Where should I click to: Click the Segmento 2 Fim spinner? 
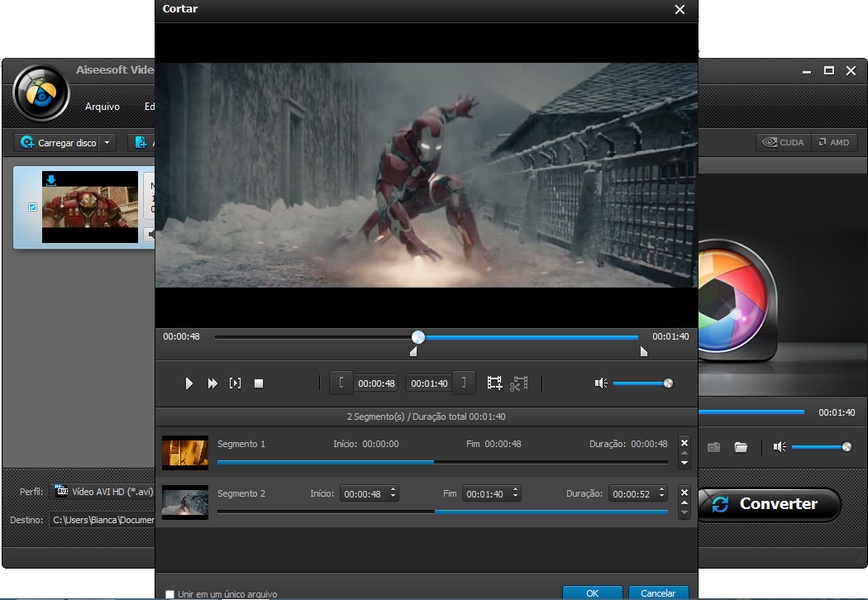click(515, 493)
